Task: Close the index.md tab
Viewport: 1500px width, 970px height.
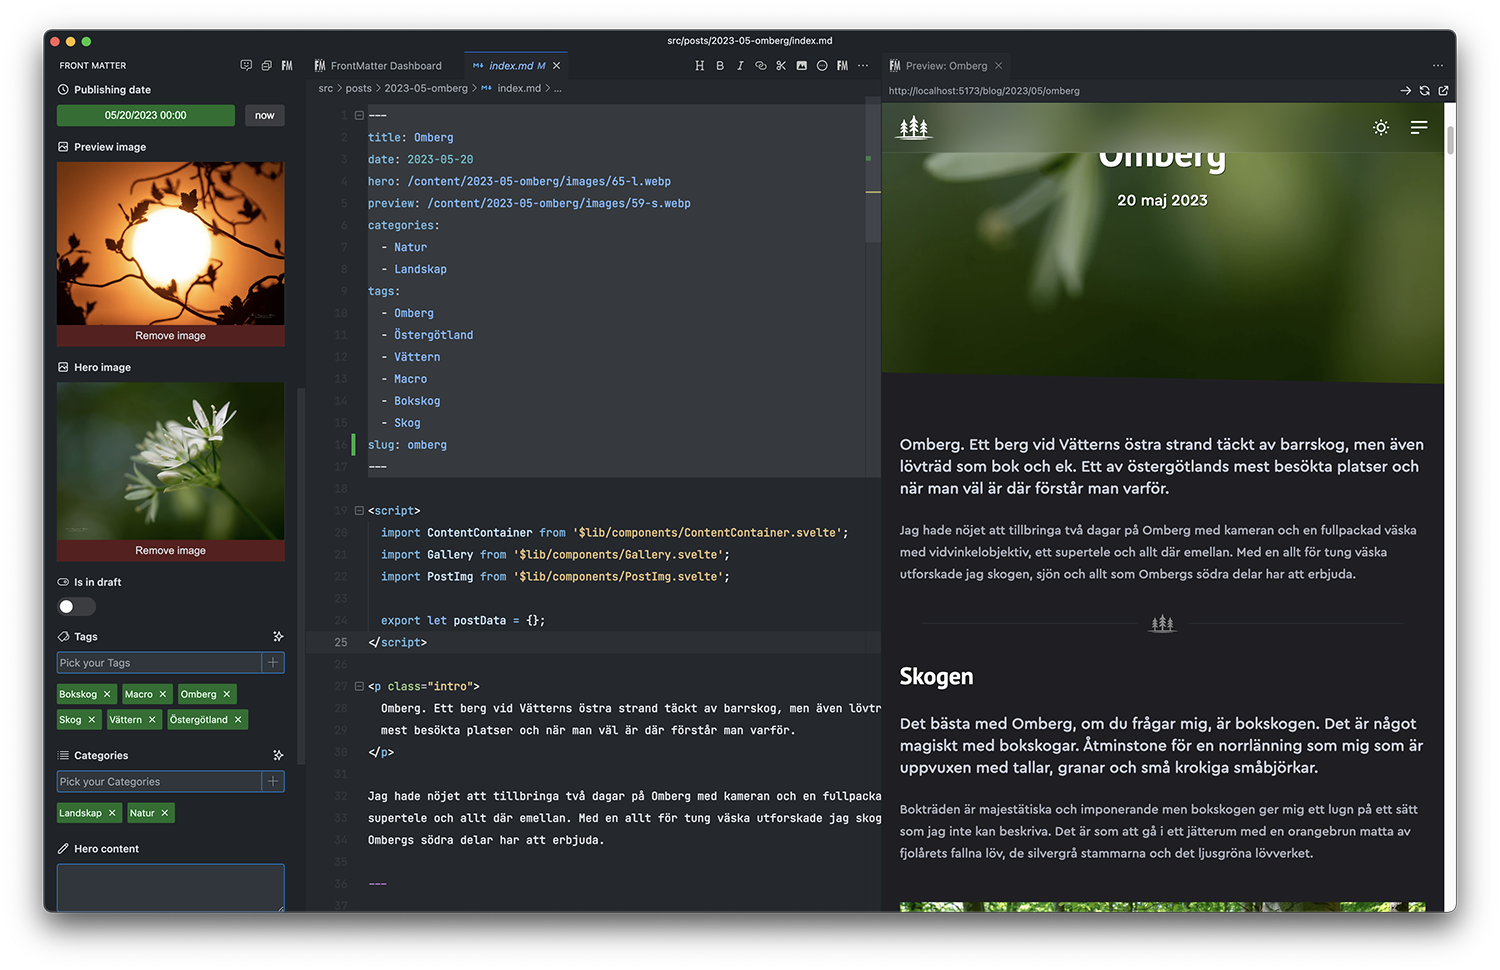Action: click(x=557, y=66)
